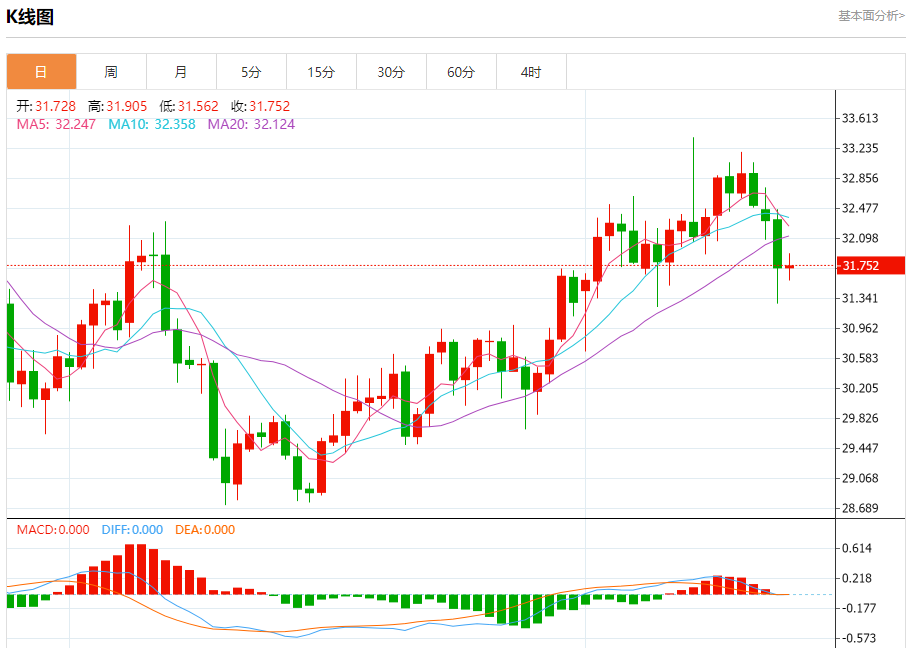Click the 30.583 price axis label
The width and height of the screenshot is (911, 648).
pyautogui.click(x=860, y=358)
